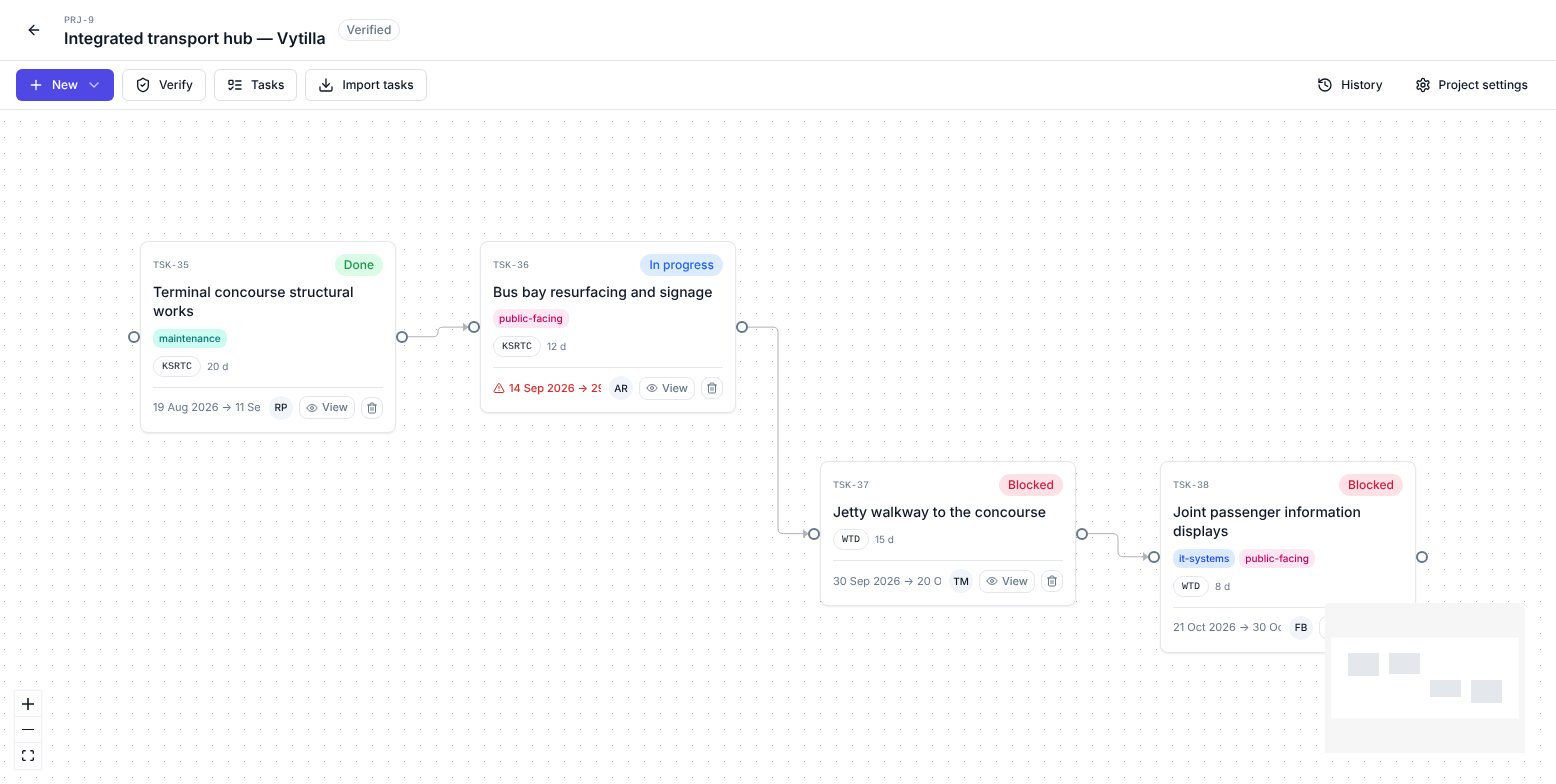Open the Tasks list button
The image size is (1556, 784).
(x=256, y=85)
